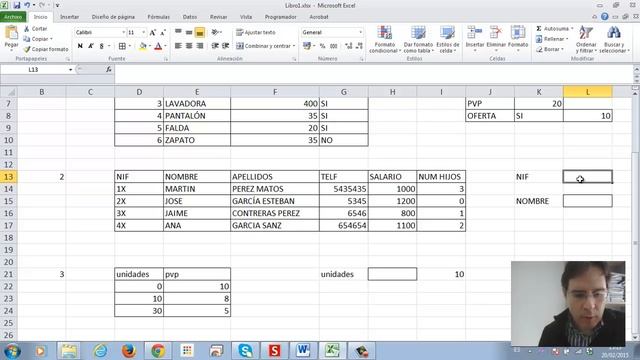640x360 pixels.
Task: Open Word from the taskbar
Action: [x=303, y=351]
